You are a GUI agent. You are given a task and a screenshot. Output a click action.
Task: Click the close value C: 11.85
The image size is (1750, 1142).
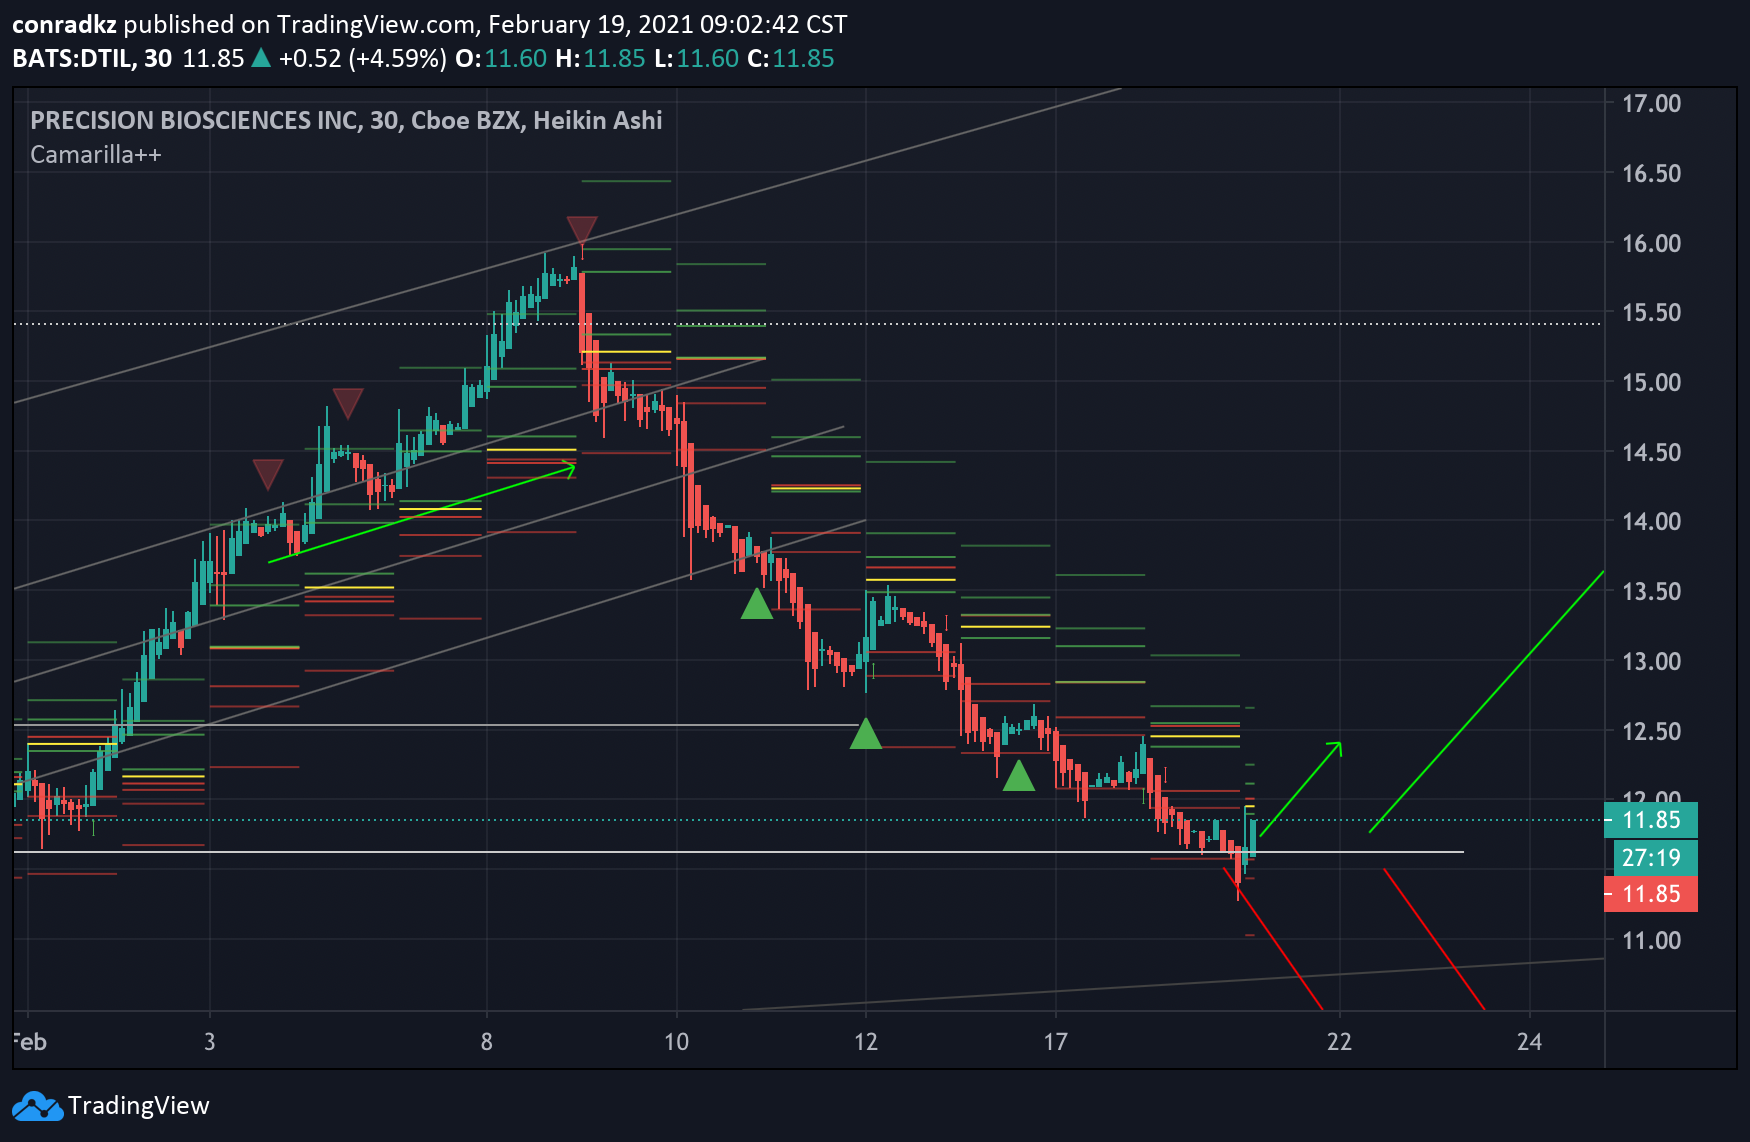coord(790,58)
